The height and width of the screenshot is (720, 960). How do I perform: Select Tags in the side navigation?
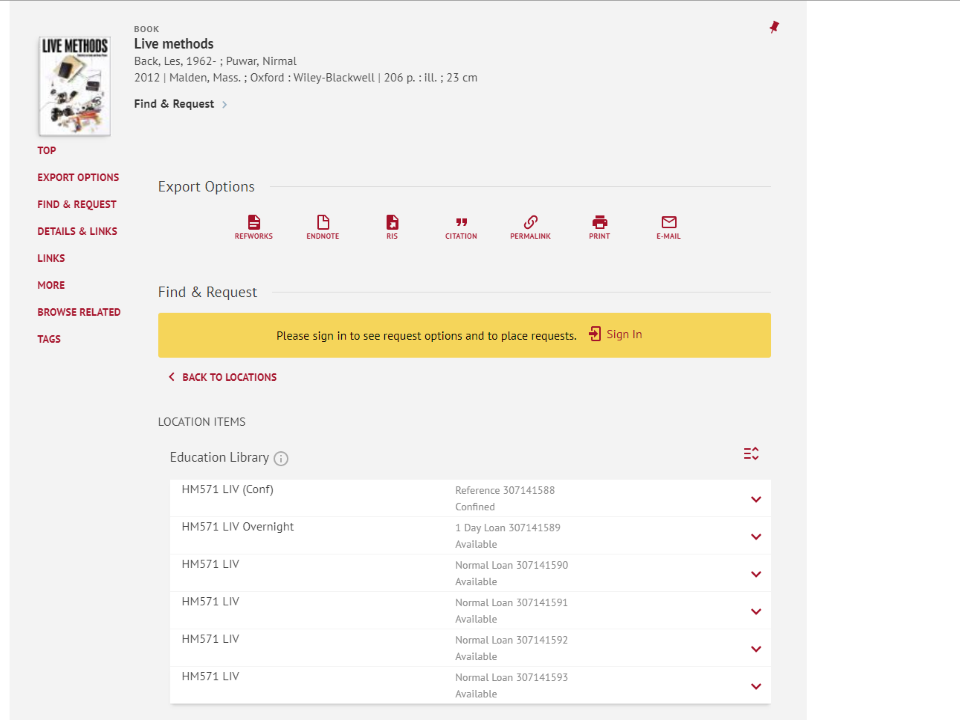click(49, 339)
